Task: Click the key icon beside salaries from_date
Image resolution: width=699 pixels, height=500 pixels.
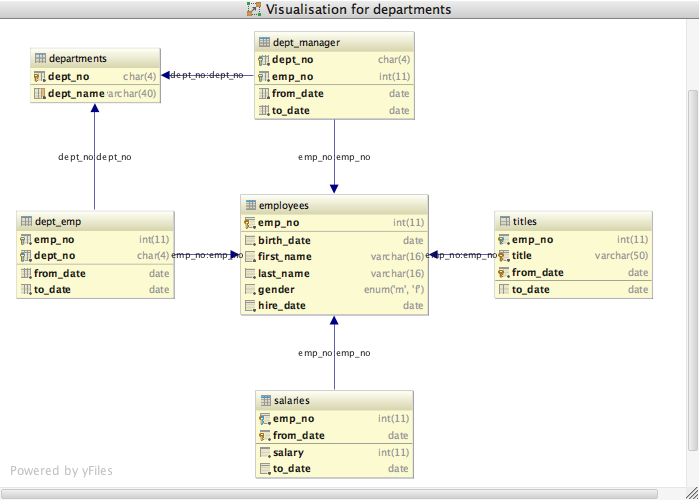Action: (x=265, y=435)
